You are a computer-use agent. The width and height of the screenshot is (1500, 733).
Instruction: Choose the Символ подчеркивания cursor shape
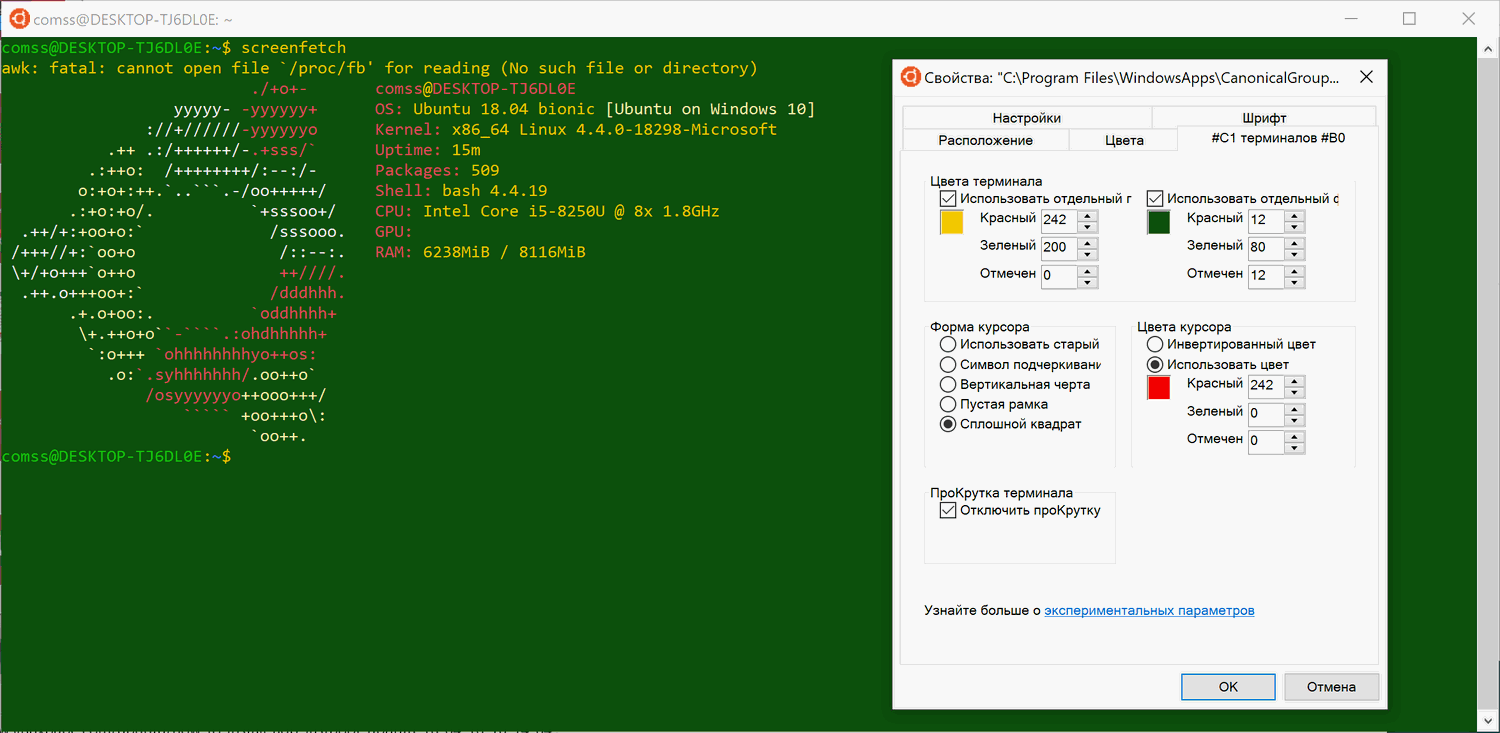pyautogui.click(x=948, y=364)
